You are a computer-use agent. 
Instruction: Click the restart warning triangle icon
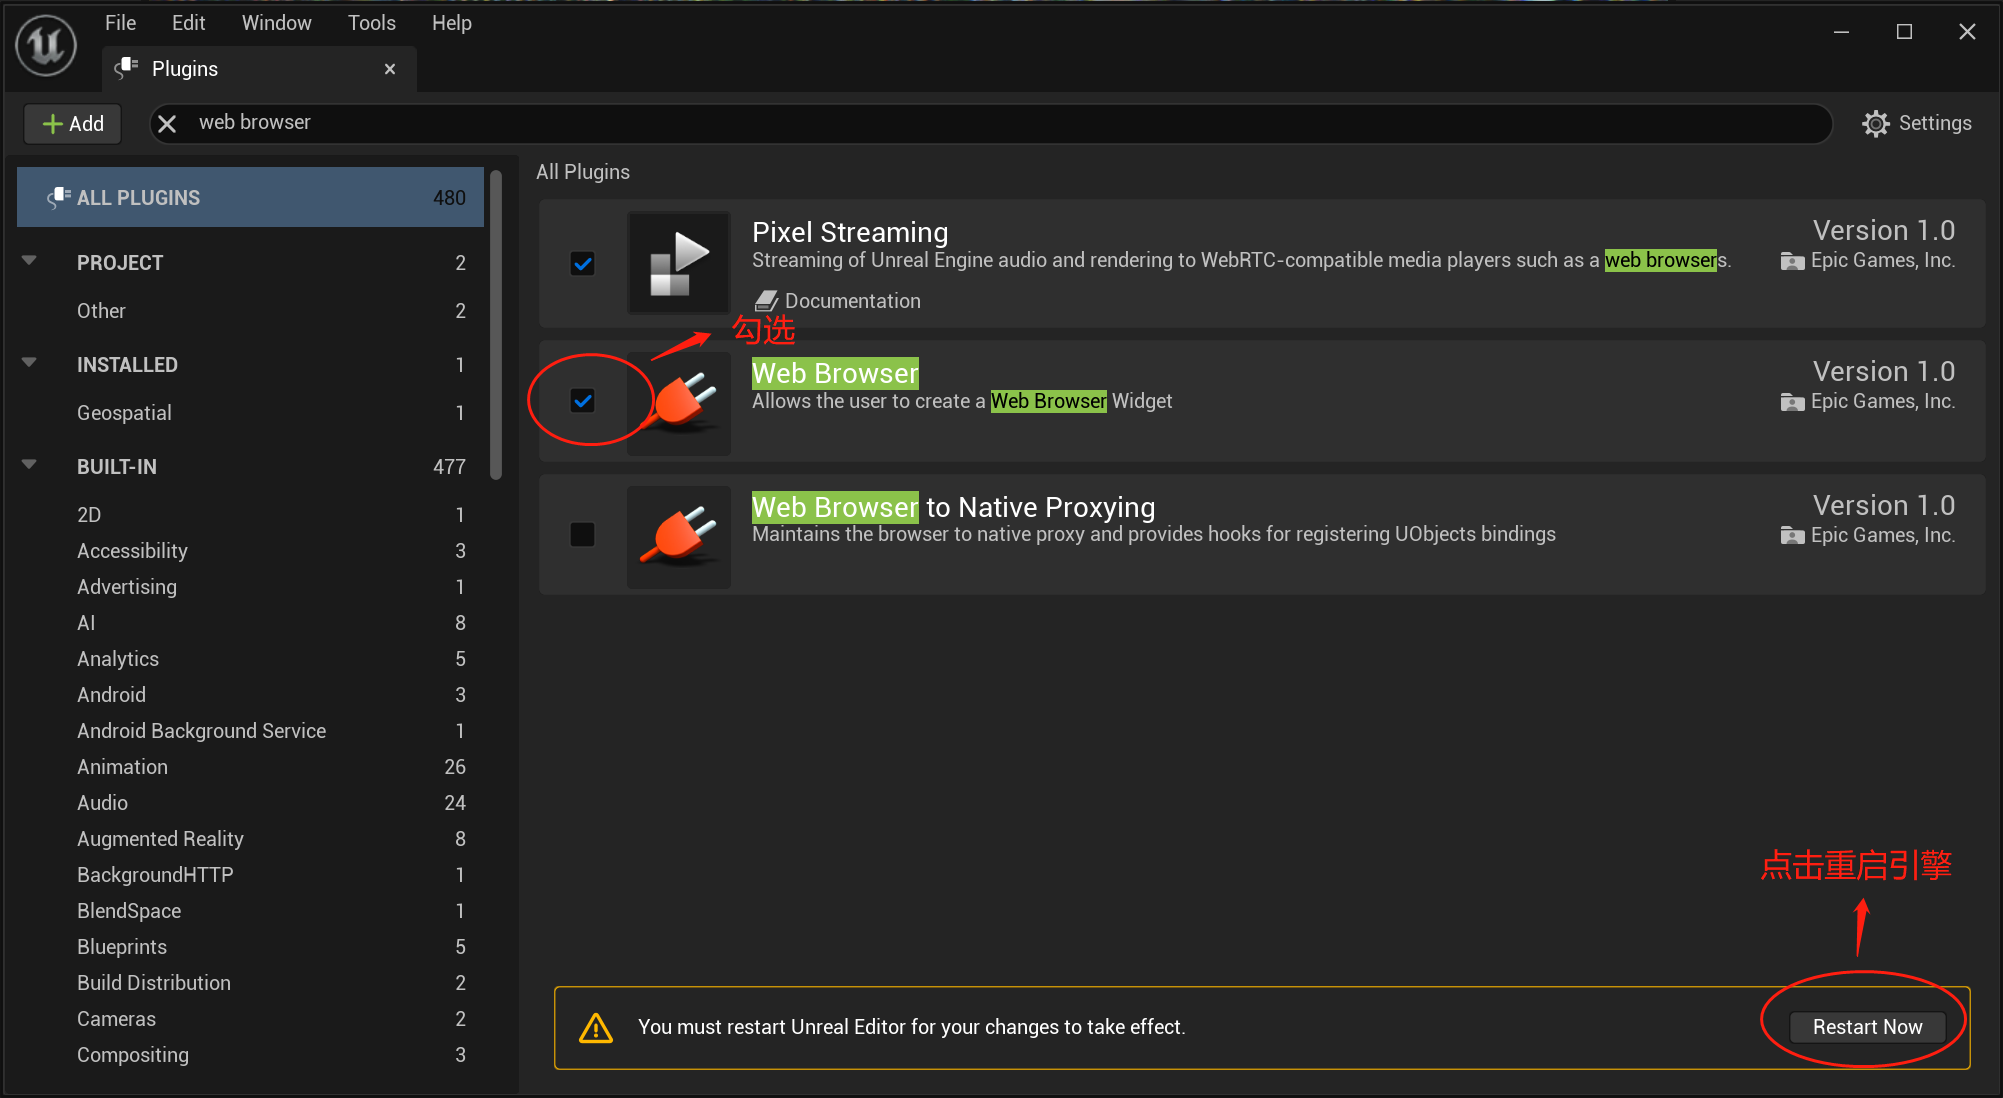point(596,1028)
